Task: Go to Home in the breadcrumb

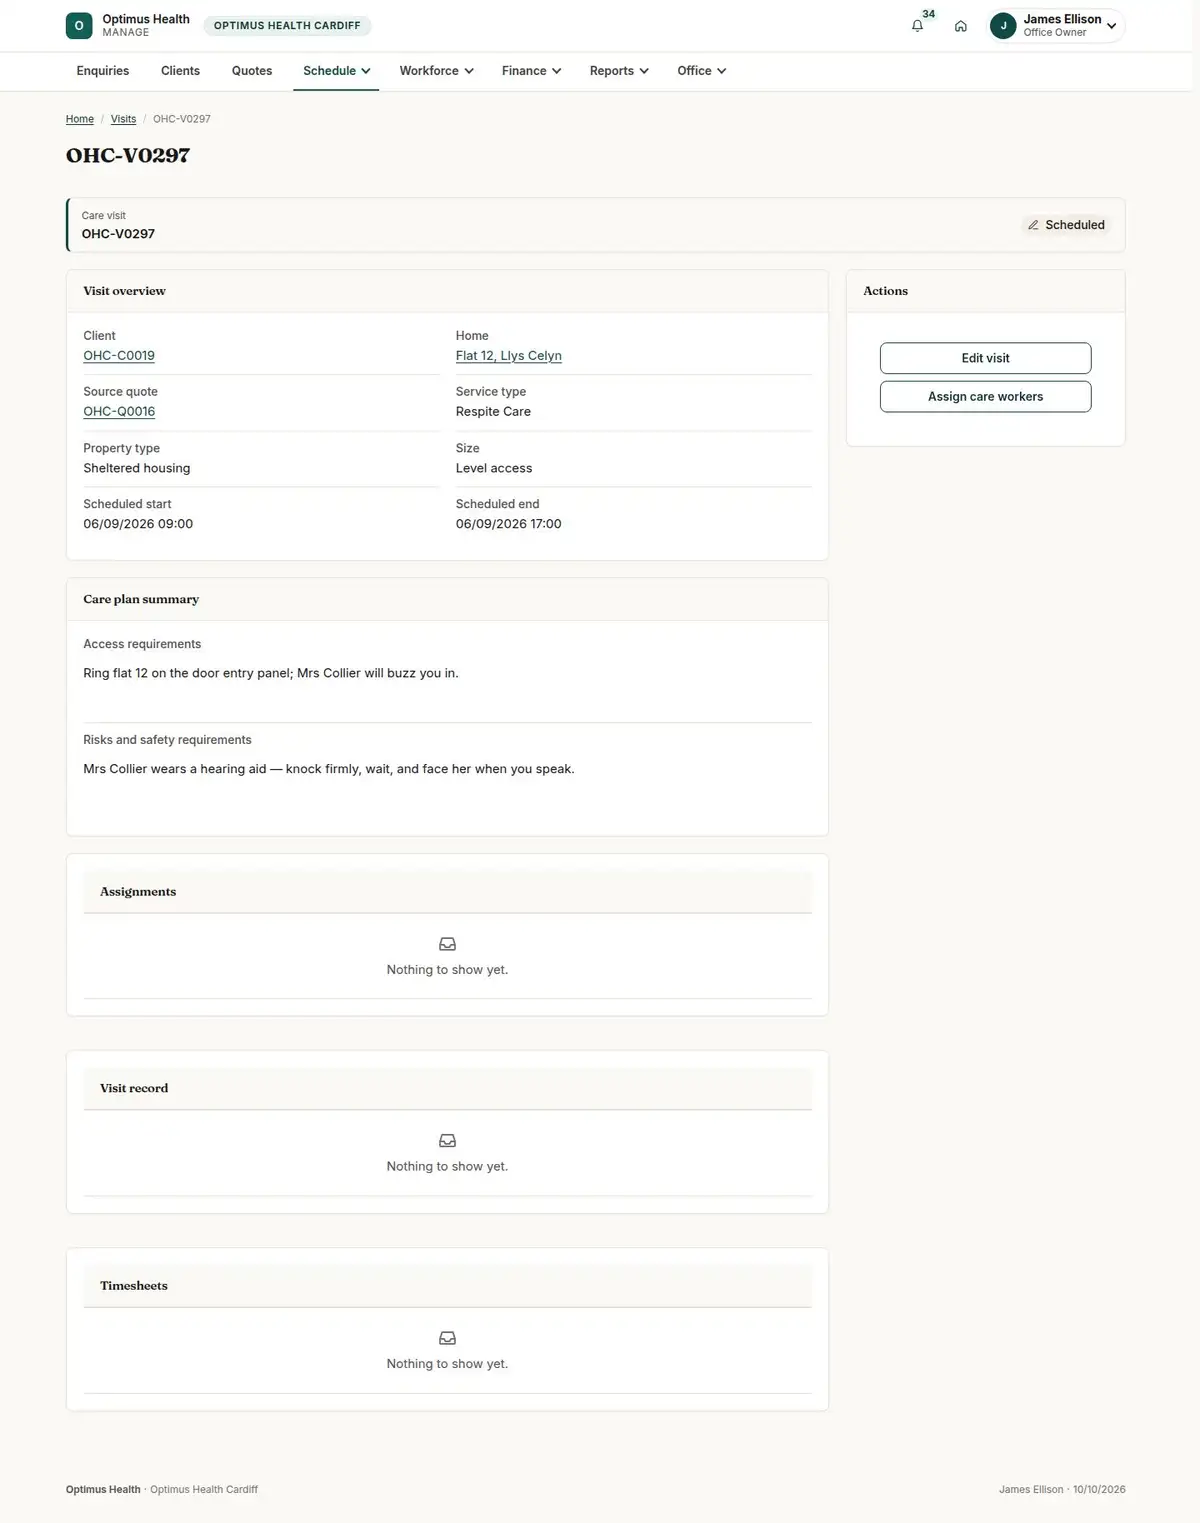Action: (x=80, y=119)
